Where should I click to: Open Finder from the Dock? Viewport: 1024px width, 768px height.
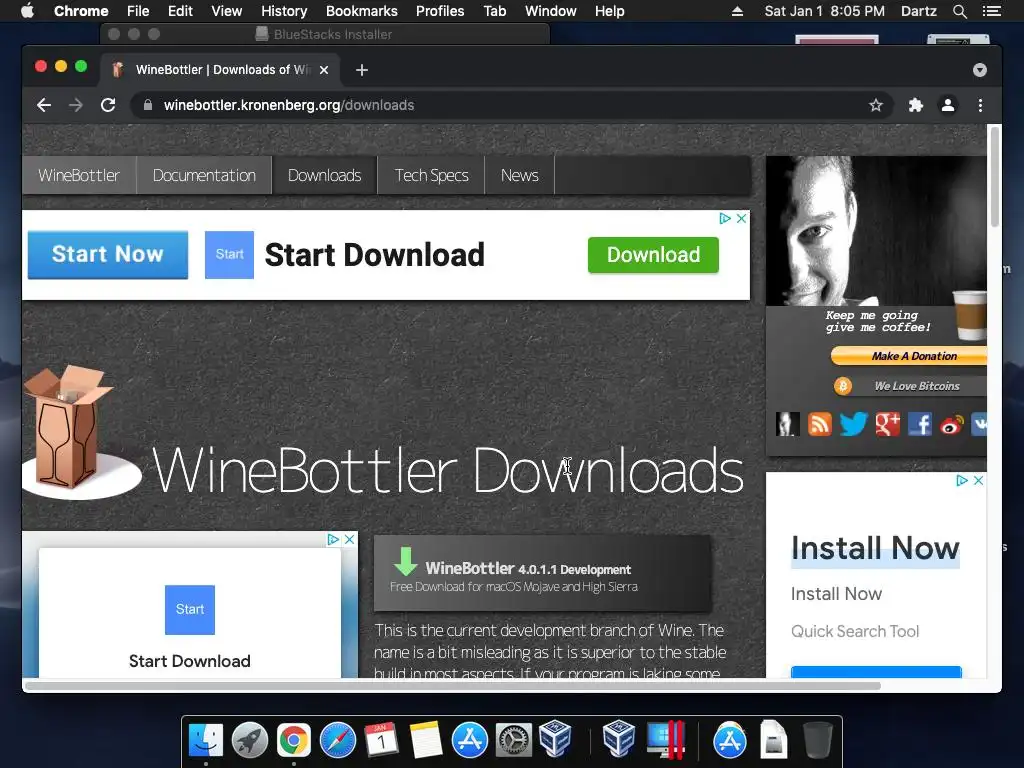pyautogui.click(x=206, y=740)
